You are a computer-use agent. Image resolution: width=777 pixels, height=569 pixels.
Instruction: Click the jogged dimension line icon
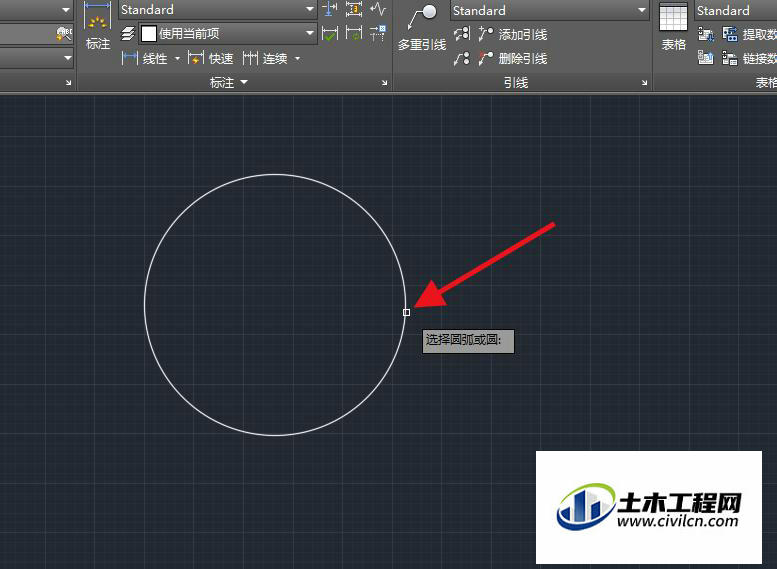[378, 9]
